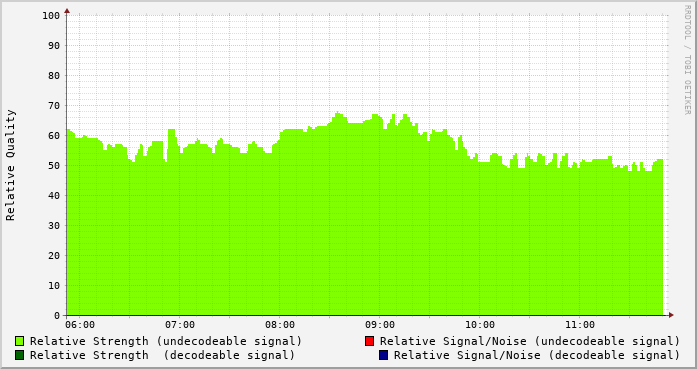Click the Relative Signal/Noise (undecodeable signal) label

pyautogui.click(x=530, y=341)
